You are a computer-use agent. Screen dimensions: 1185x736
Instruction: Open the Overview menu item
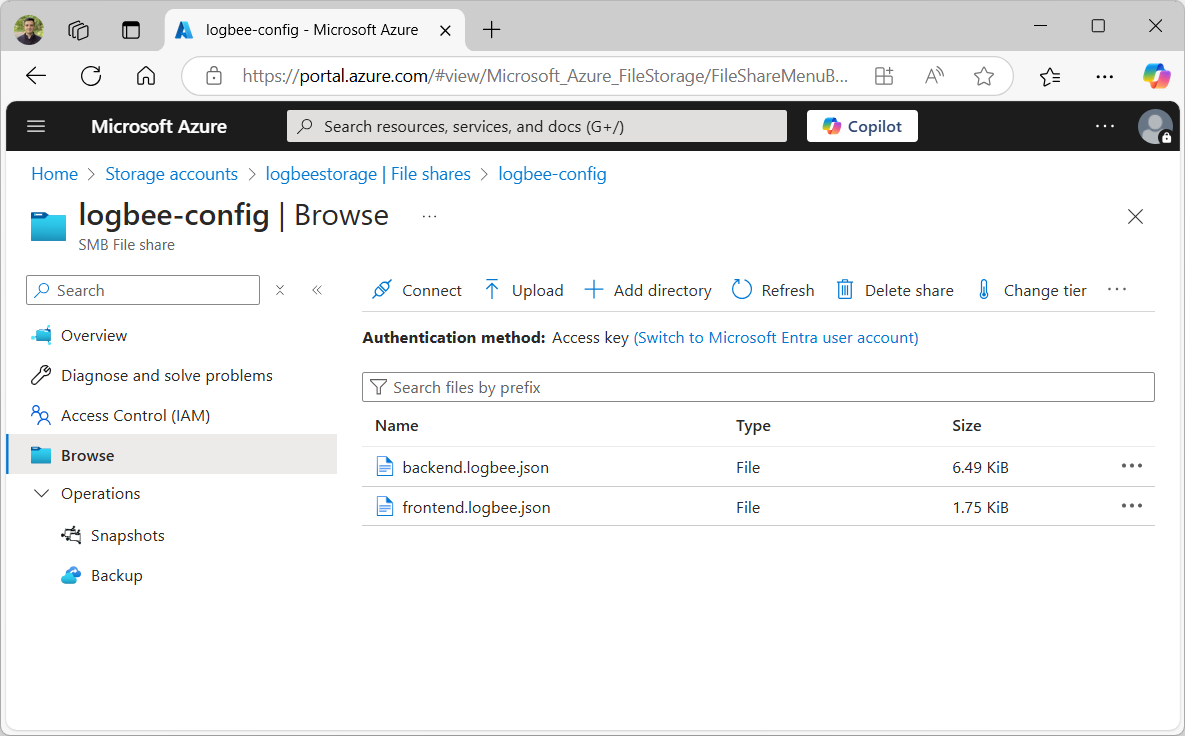[94, 336]
